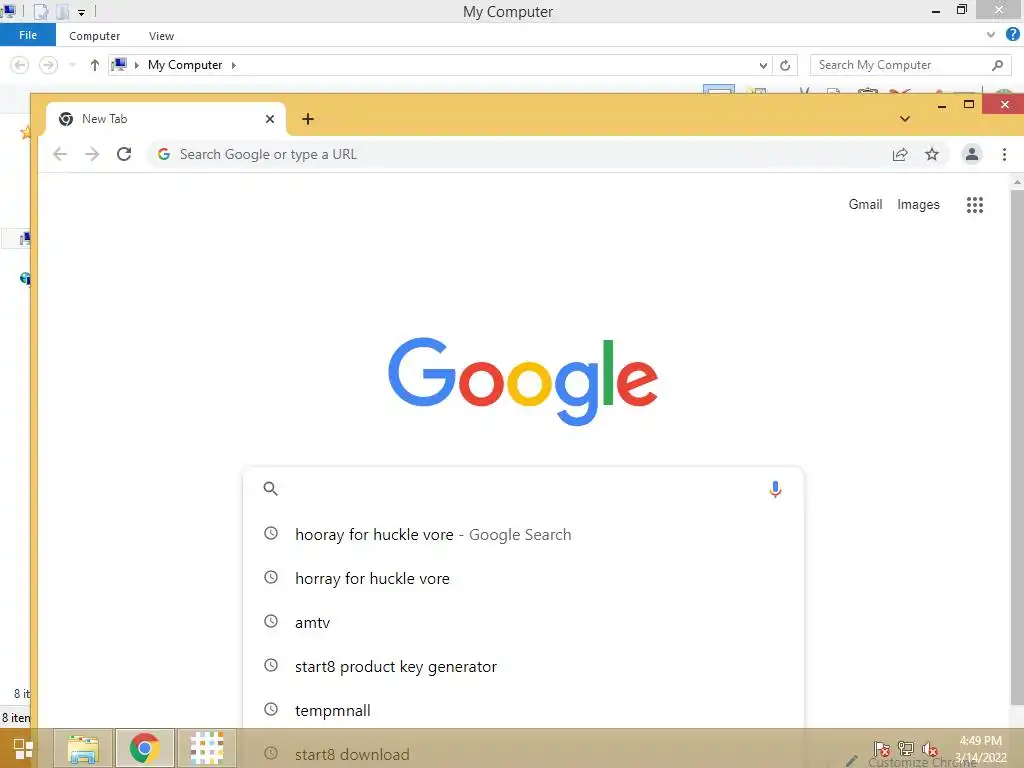Click the magnifier icon in the Google search box

(x=270, y=488)
